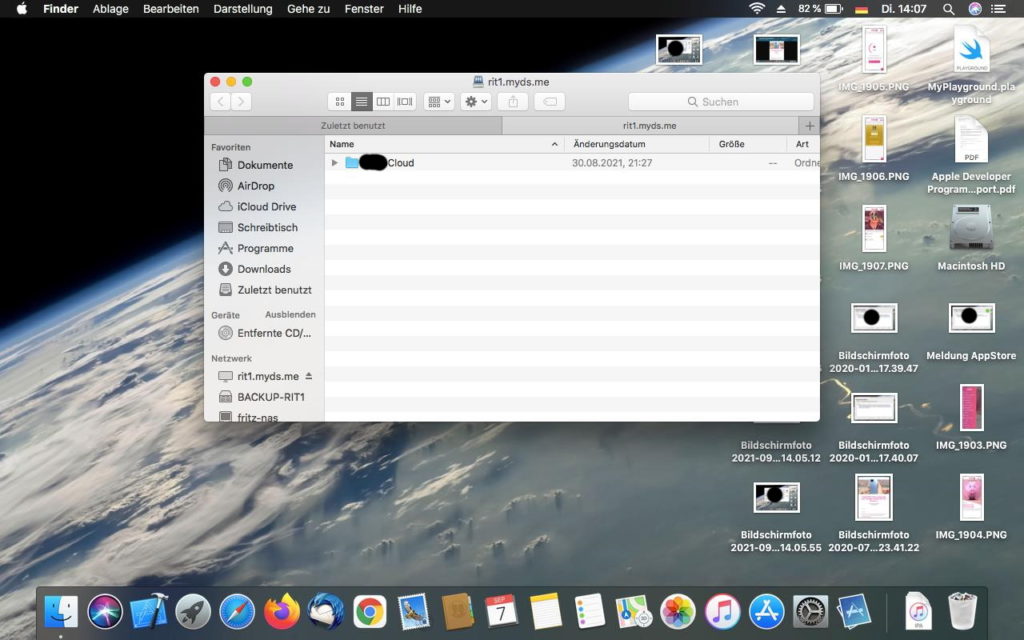
Task: Click the Edit Tags toolbar button
Action: point(550,102)
